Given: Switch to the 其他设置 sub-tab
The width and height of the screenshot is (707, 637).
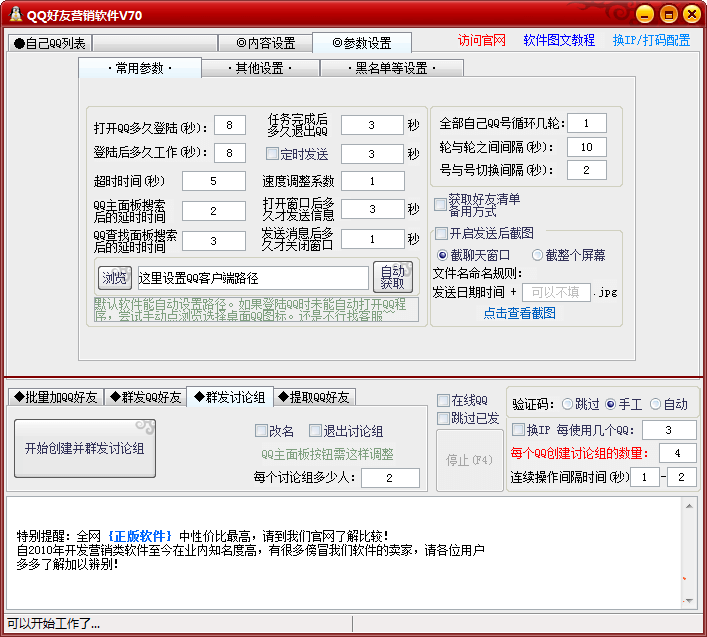Looking at the screenshot, I should [260, 69].
